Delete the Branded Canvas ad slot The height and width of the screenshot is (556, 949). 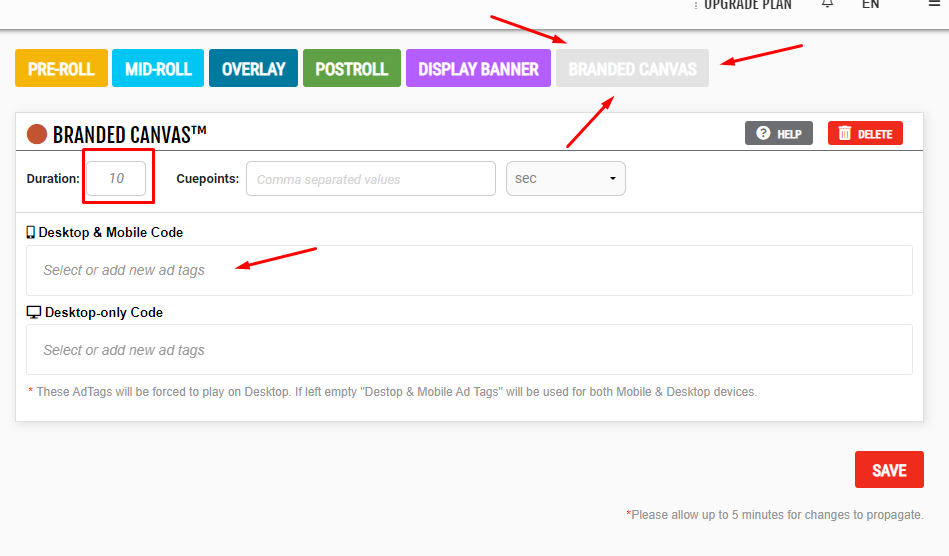coord(865,134)
